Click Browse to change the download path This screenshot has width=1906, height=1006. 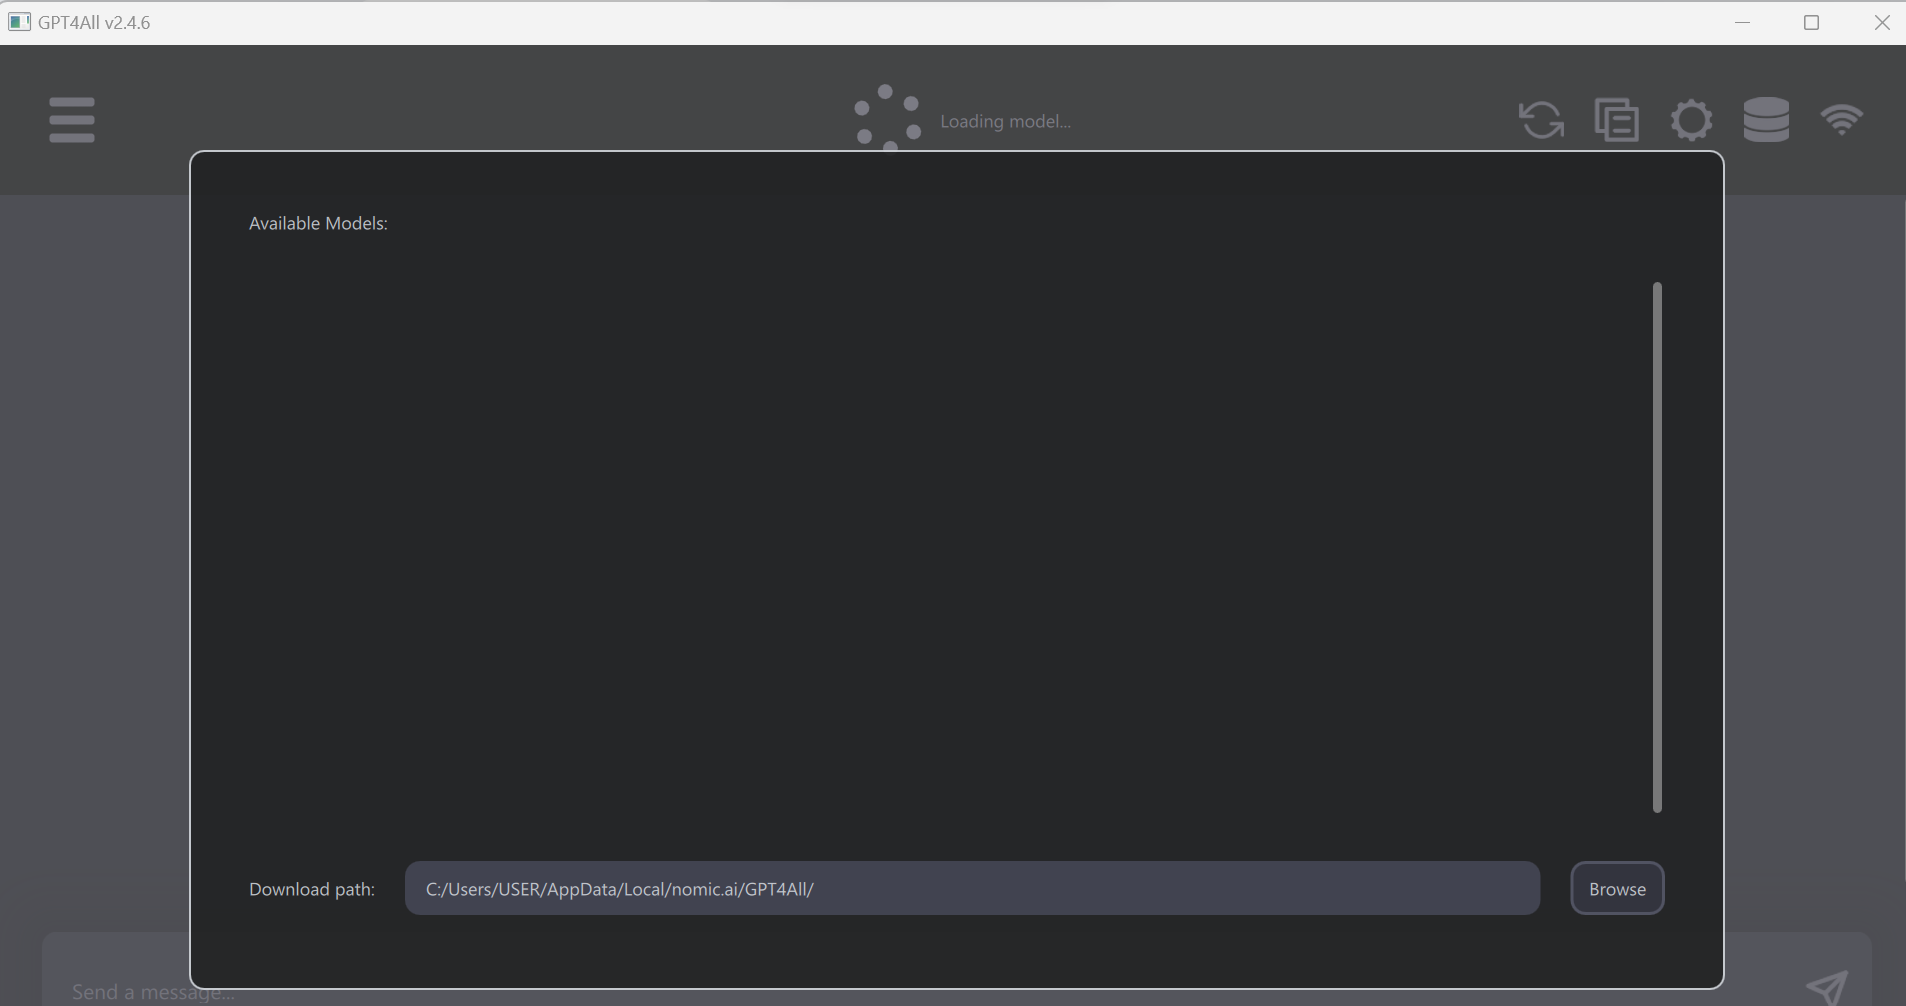point(1616,888)
